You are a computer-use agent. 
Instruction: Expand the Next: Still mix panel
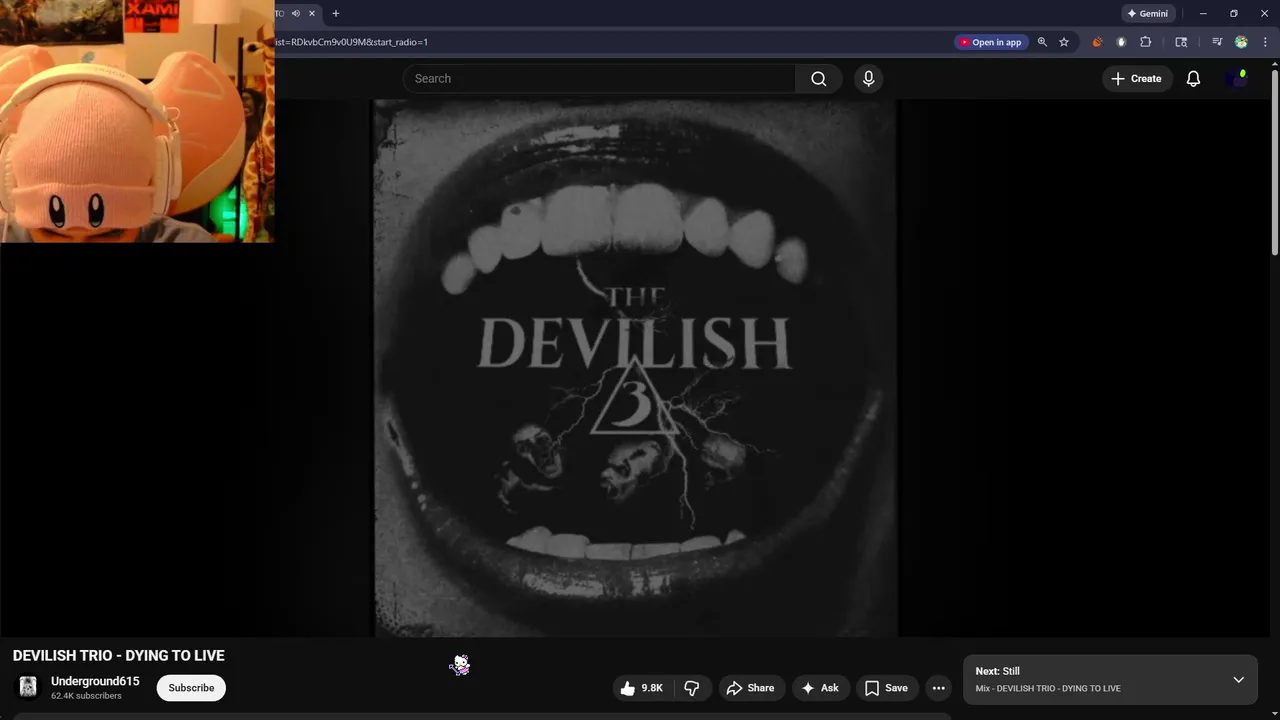point(1238,680)
